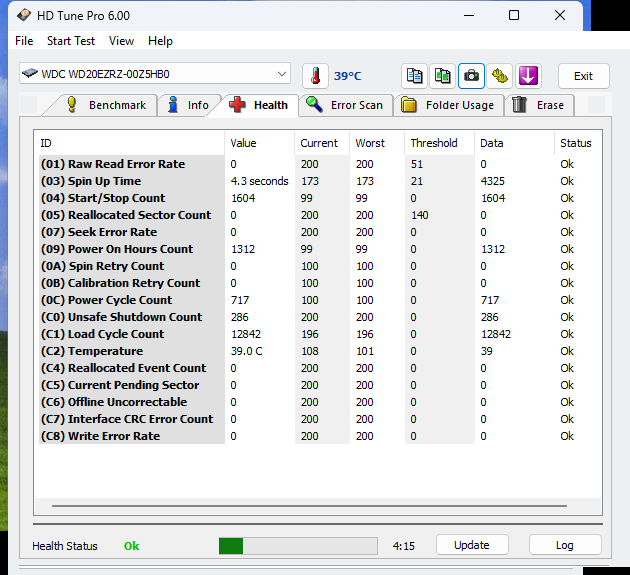This screenshot has width=630, height=575.
Task: Switch to the Error Scan tab
Action: click(345, 105)
